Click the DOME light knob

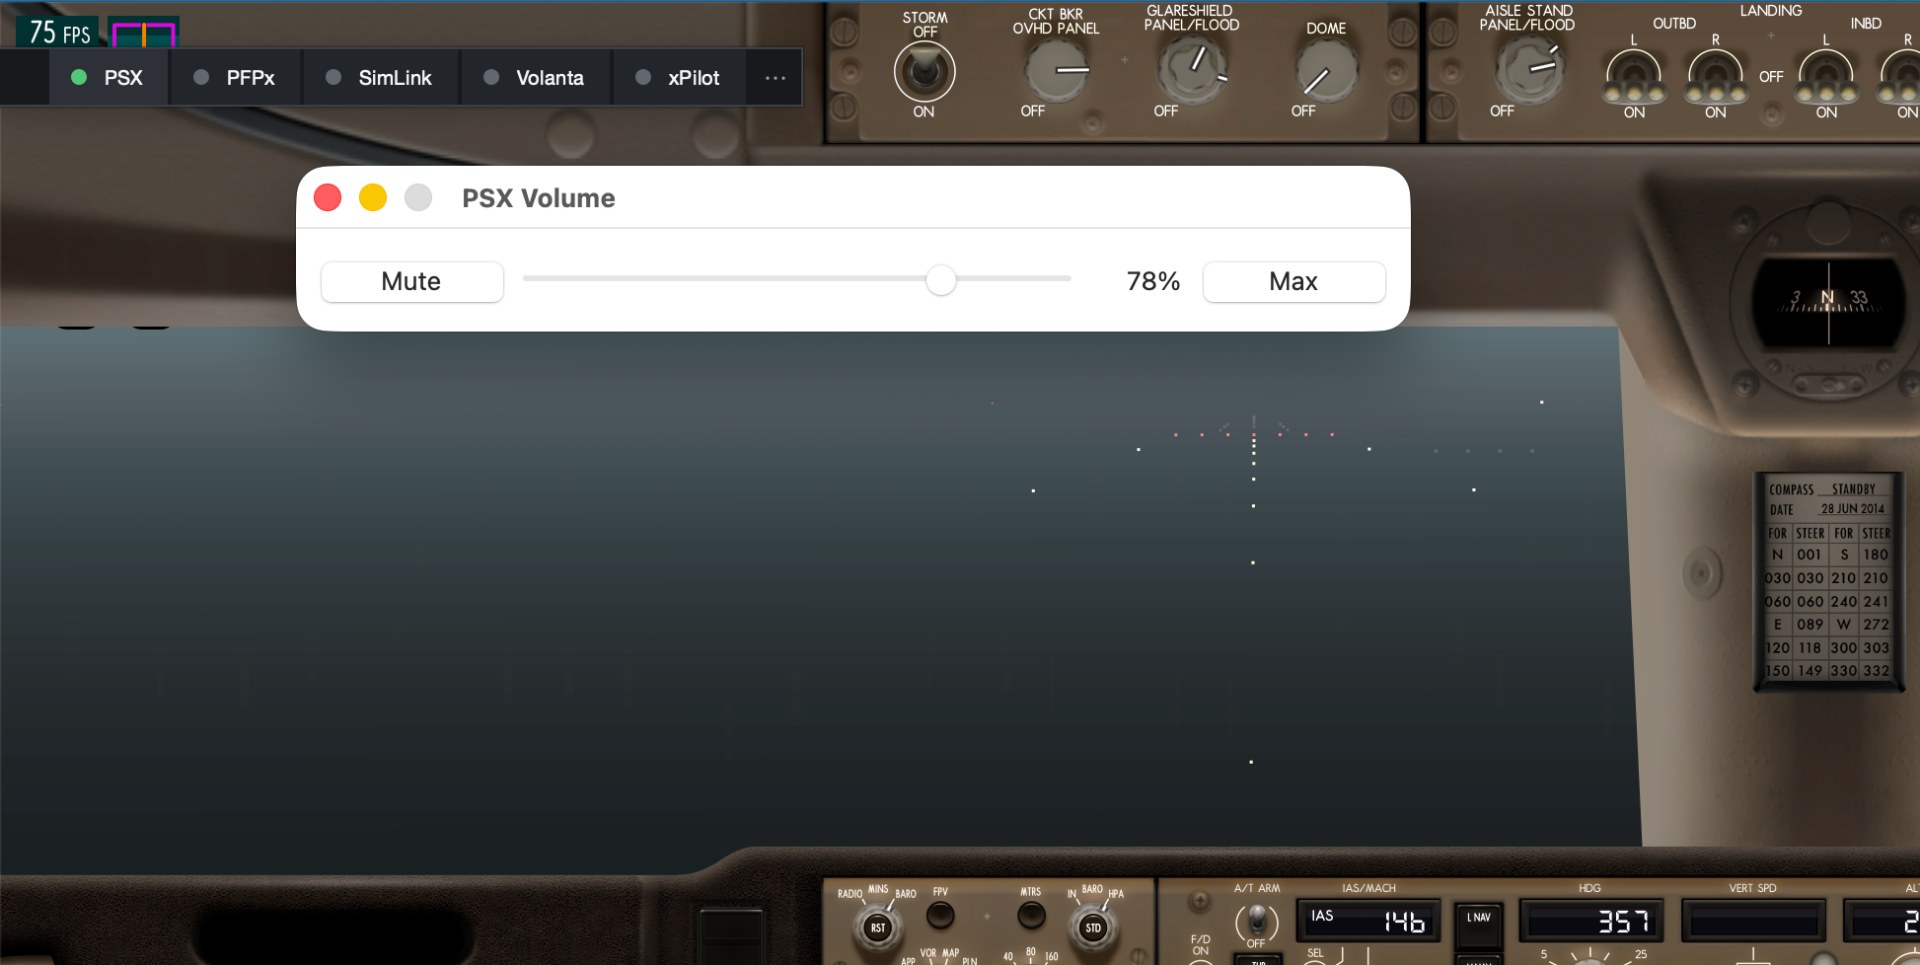1326,72
